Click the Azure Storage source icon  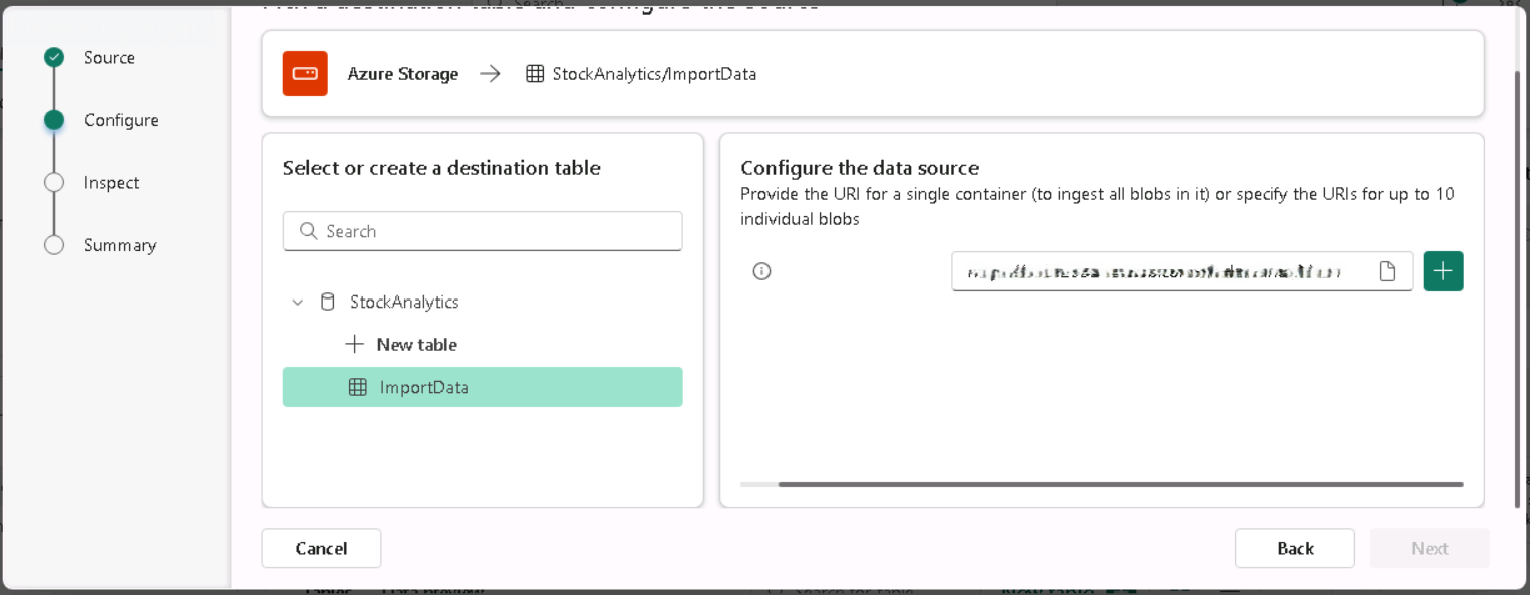click(305, 73)
